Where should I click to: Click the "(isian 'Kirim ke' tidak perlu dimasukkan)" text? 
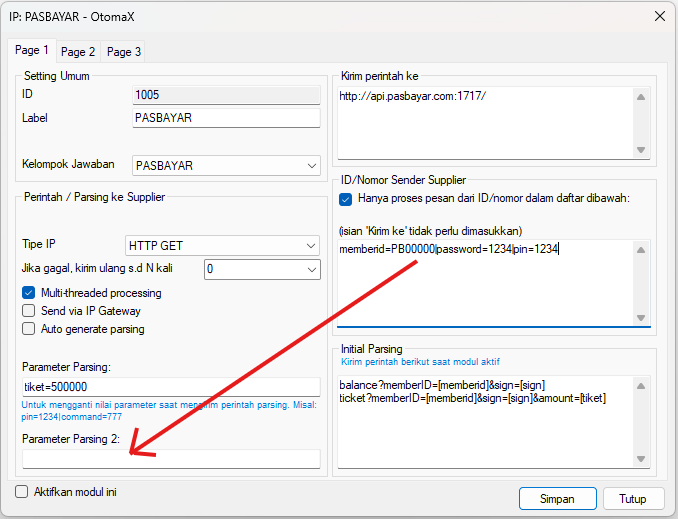click(x=430, y=231)
